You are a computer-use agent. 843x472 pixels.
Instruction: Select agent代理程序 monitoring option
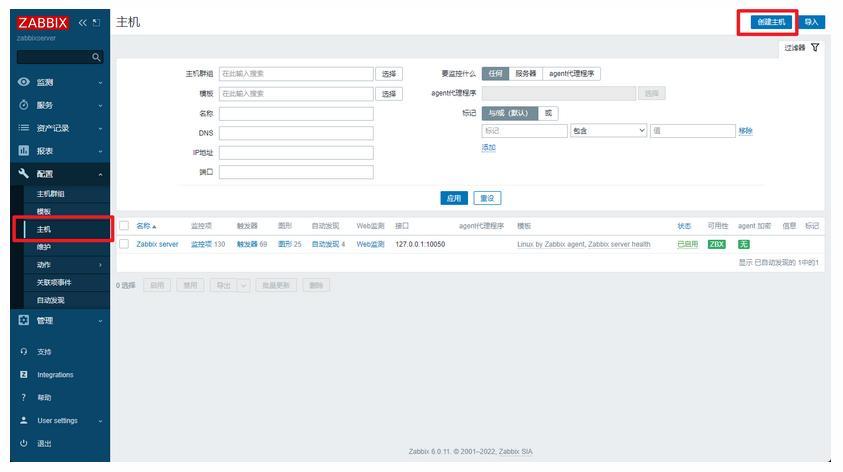coord(571,74)
